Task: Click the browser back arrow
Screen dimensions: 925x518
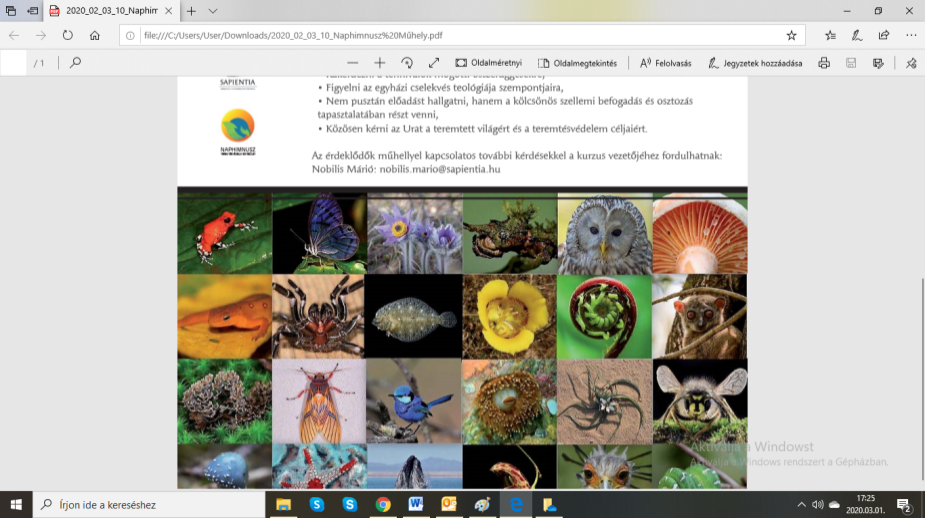Action: click(x=14, y=35)
